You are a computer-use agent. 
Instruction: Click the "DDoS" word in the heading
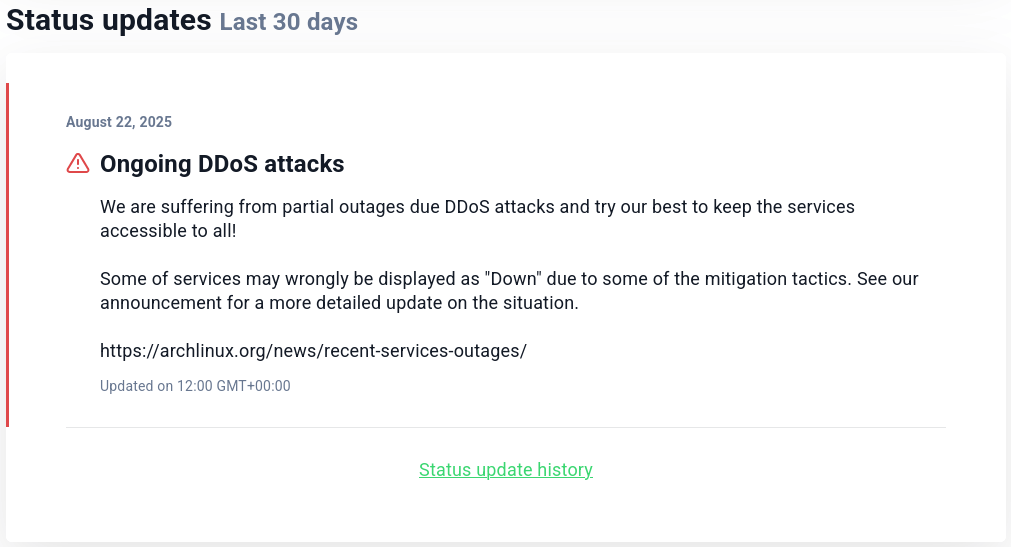tap(228, 164)
